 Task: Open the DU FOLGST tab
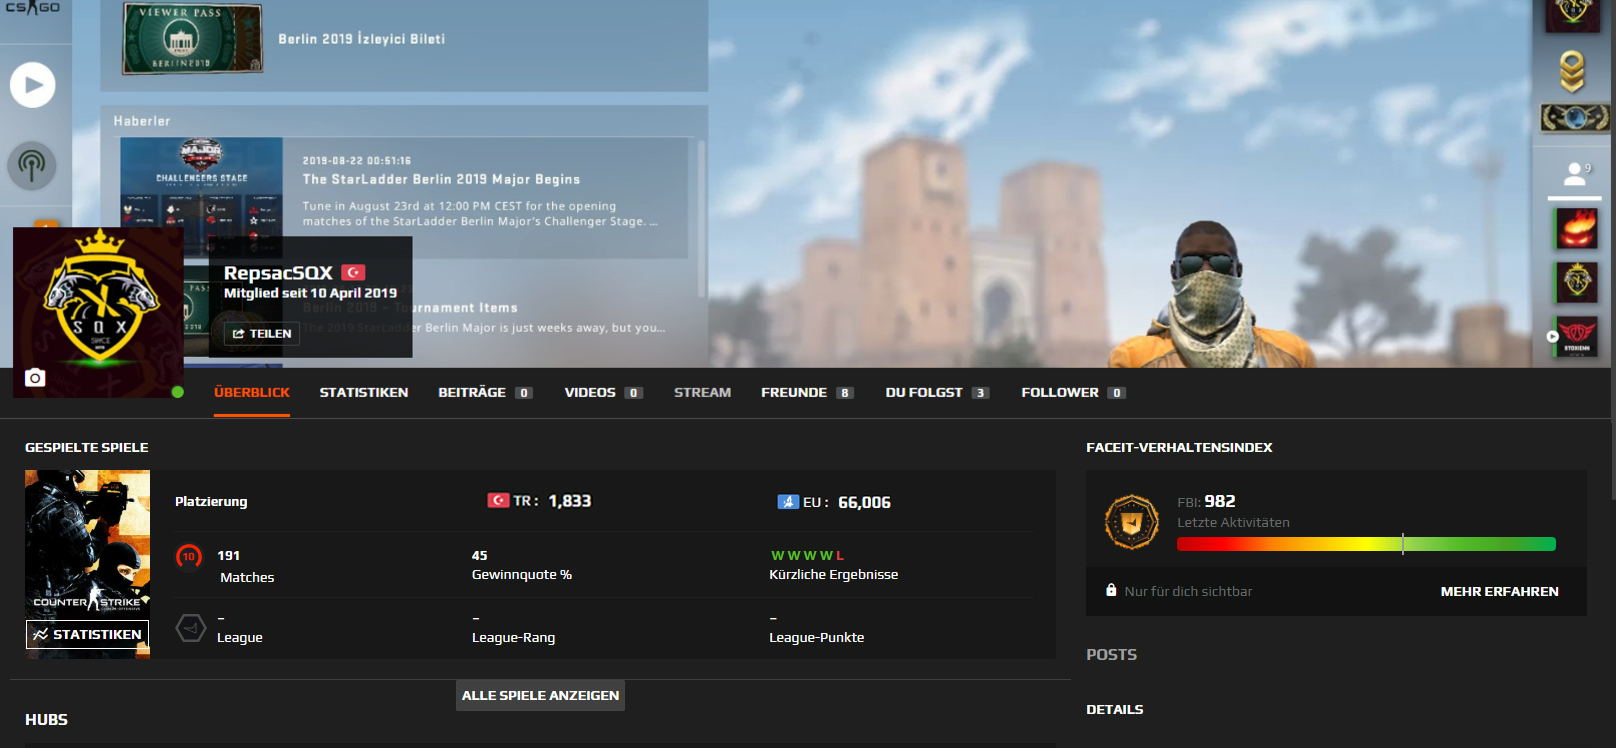tap(937, 393)
